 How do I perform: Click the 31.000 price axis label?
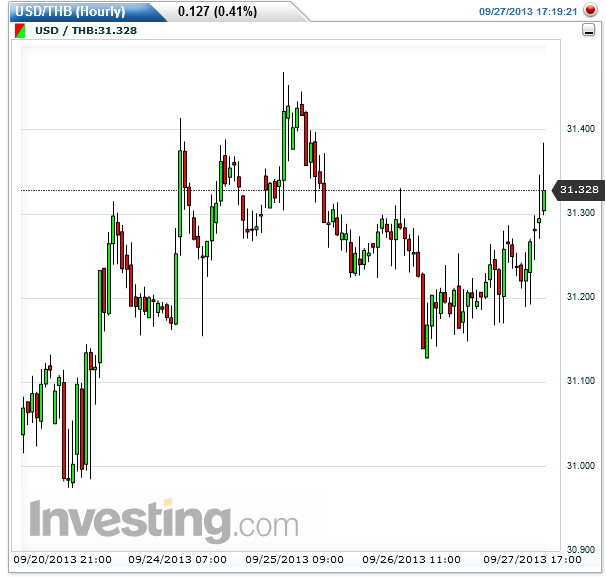580,466
